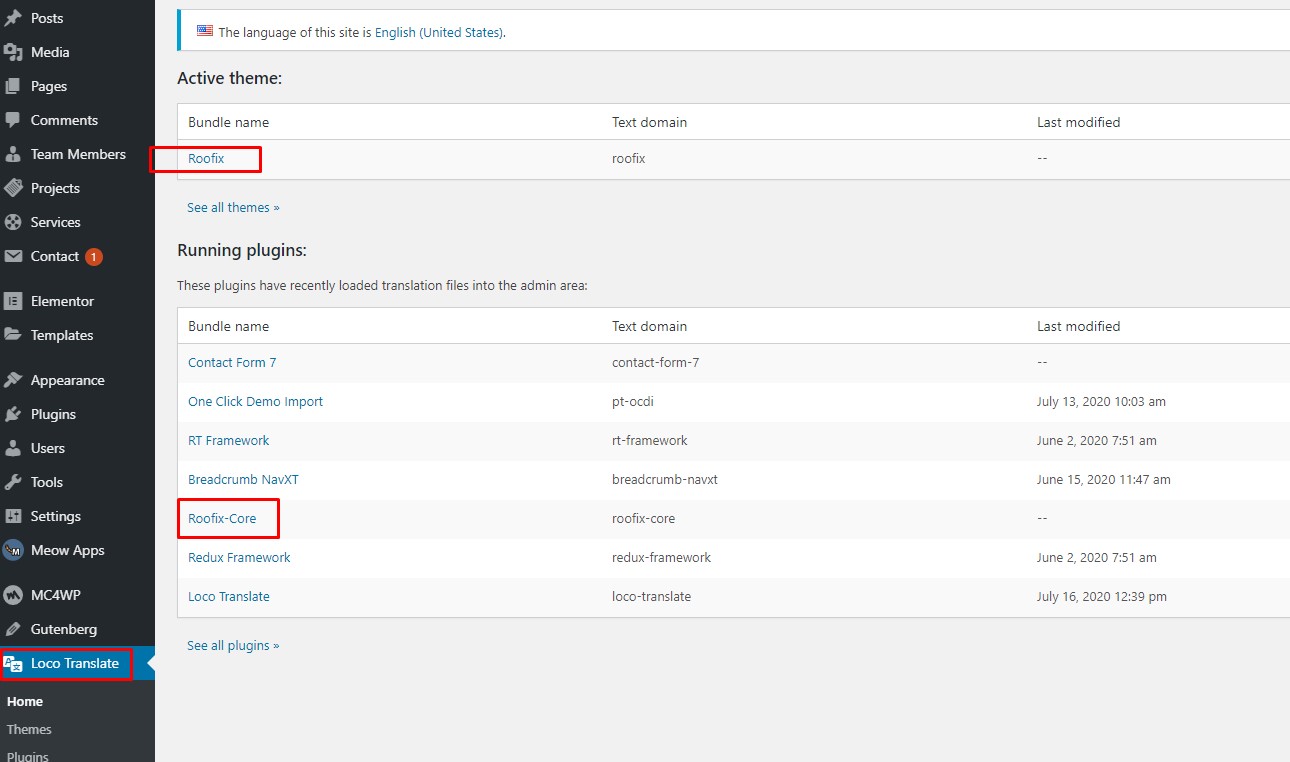Viewport: 1290px width, 762px height.
Task: Click the Users icon in sidebar
Action: [x=13, y=448]
